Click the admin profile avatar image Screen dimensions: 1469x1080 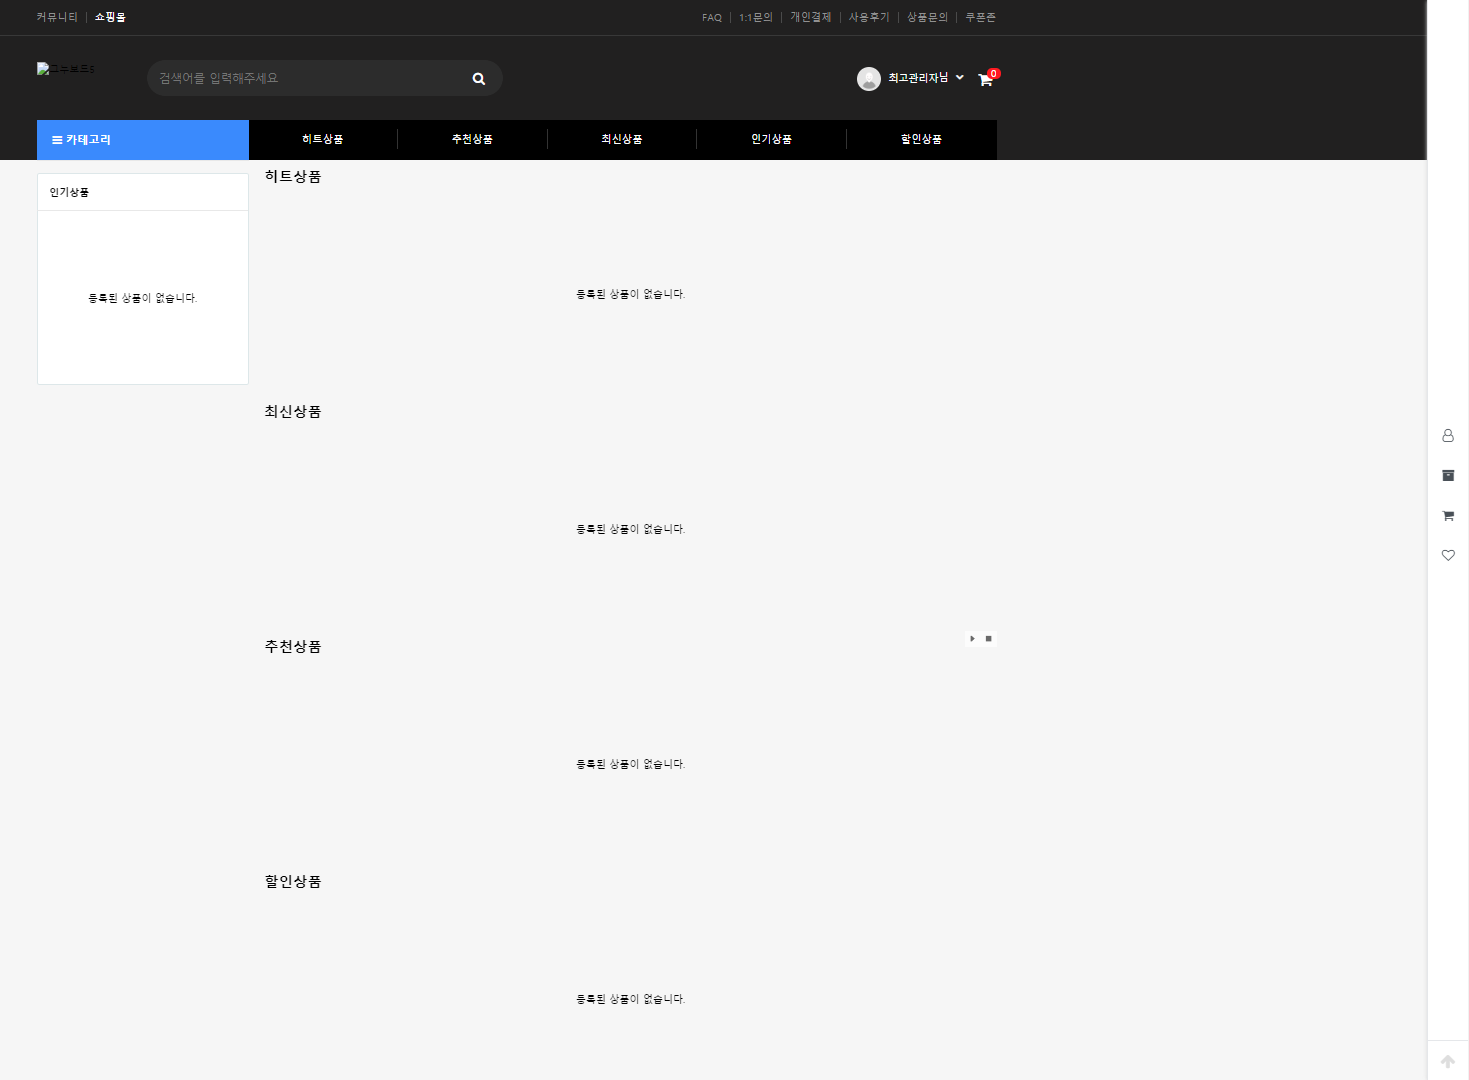(x=869, y=79)
